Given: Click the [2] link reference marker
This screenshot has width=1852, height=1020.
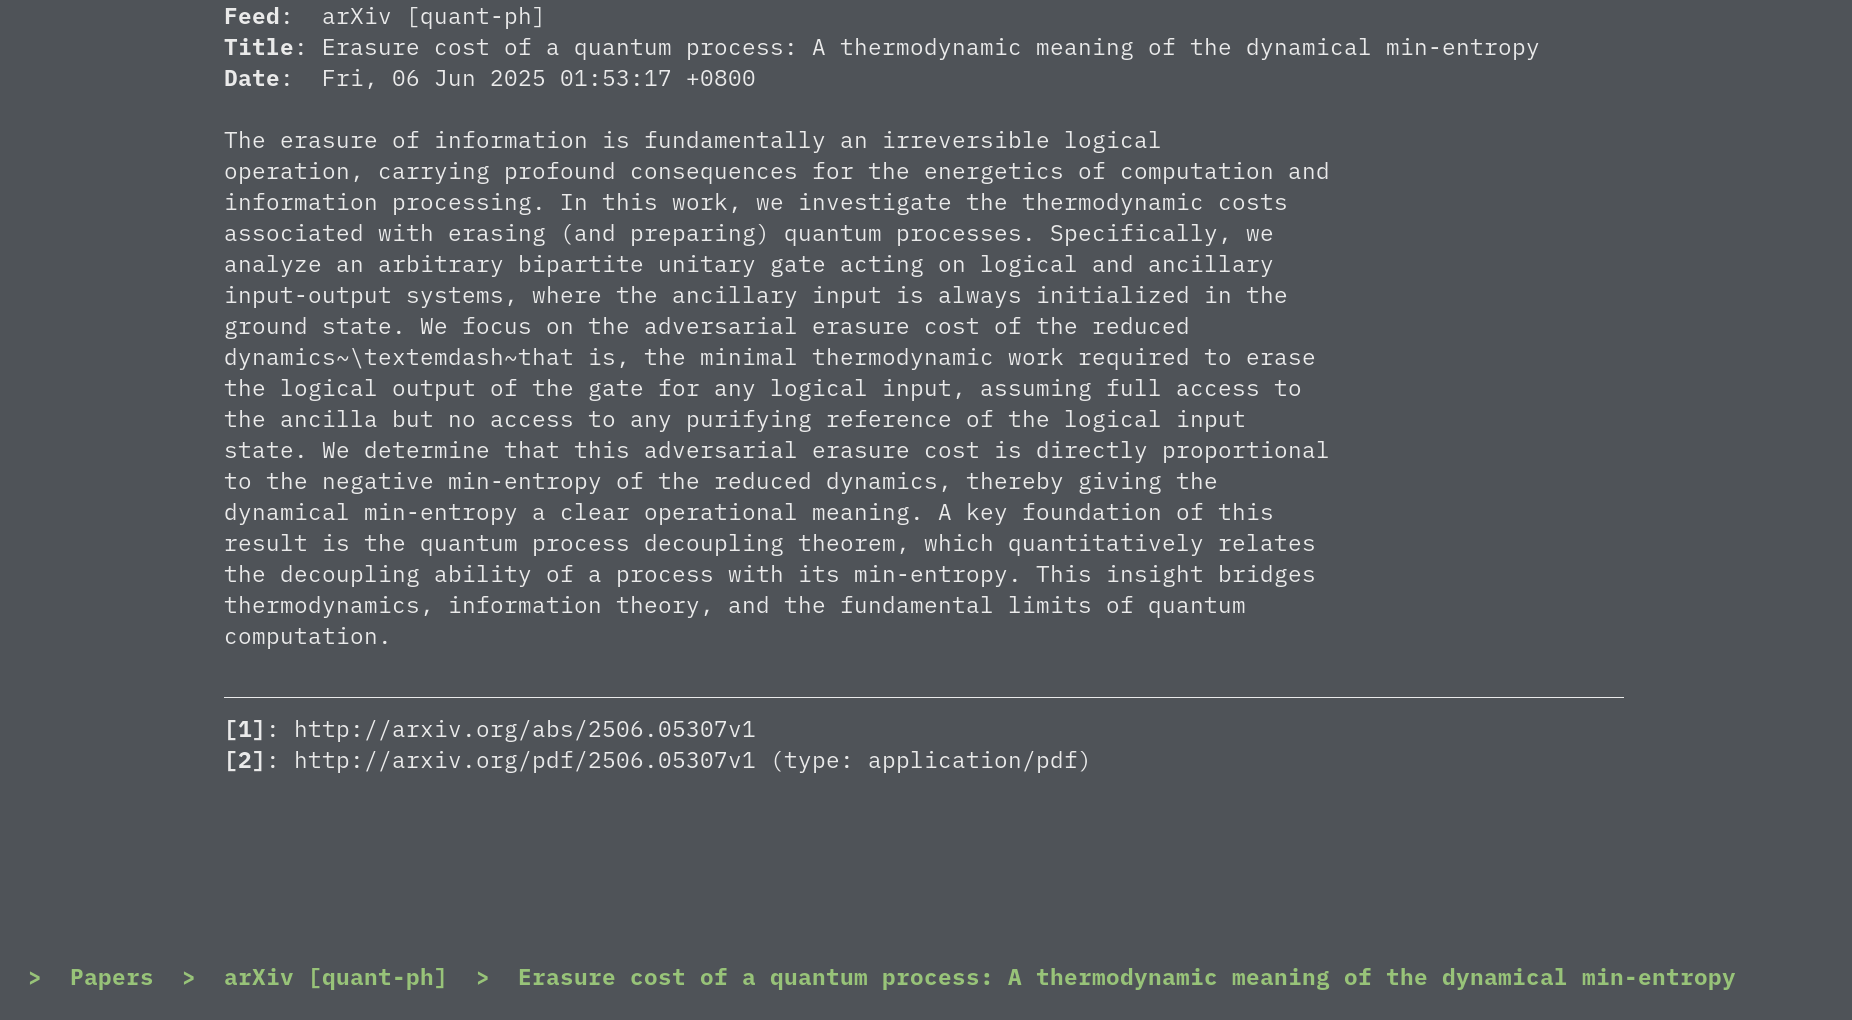Looking at the screenshot, I should pyautogui.click(x=244, y=761).
